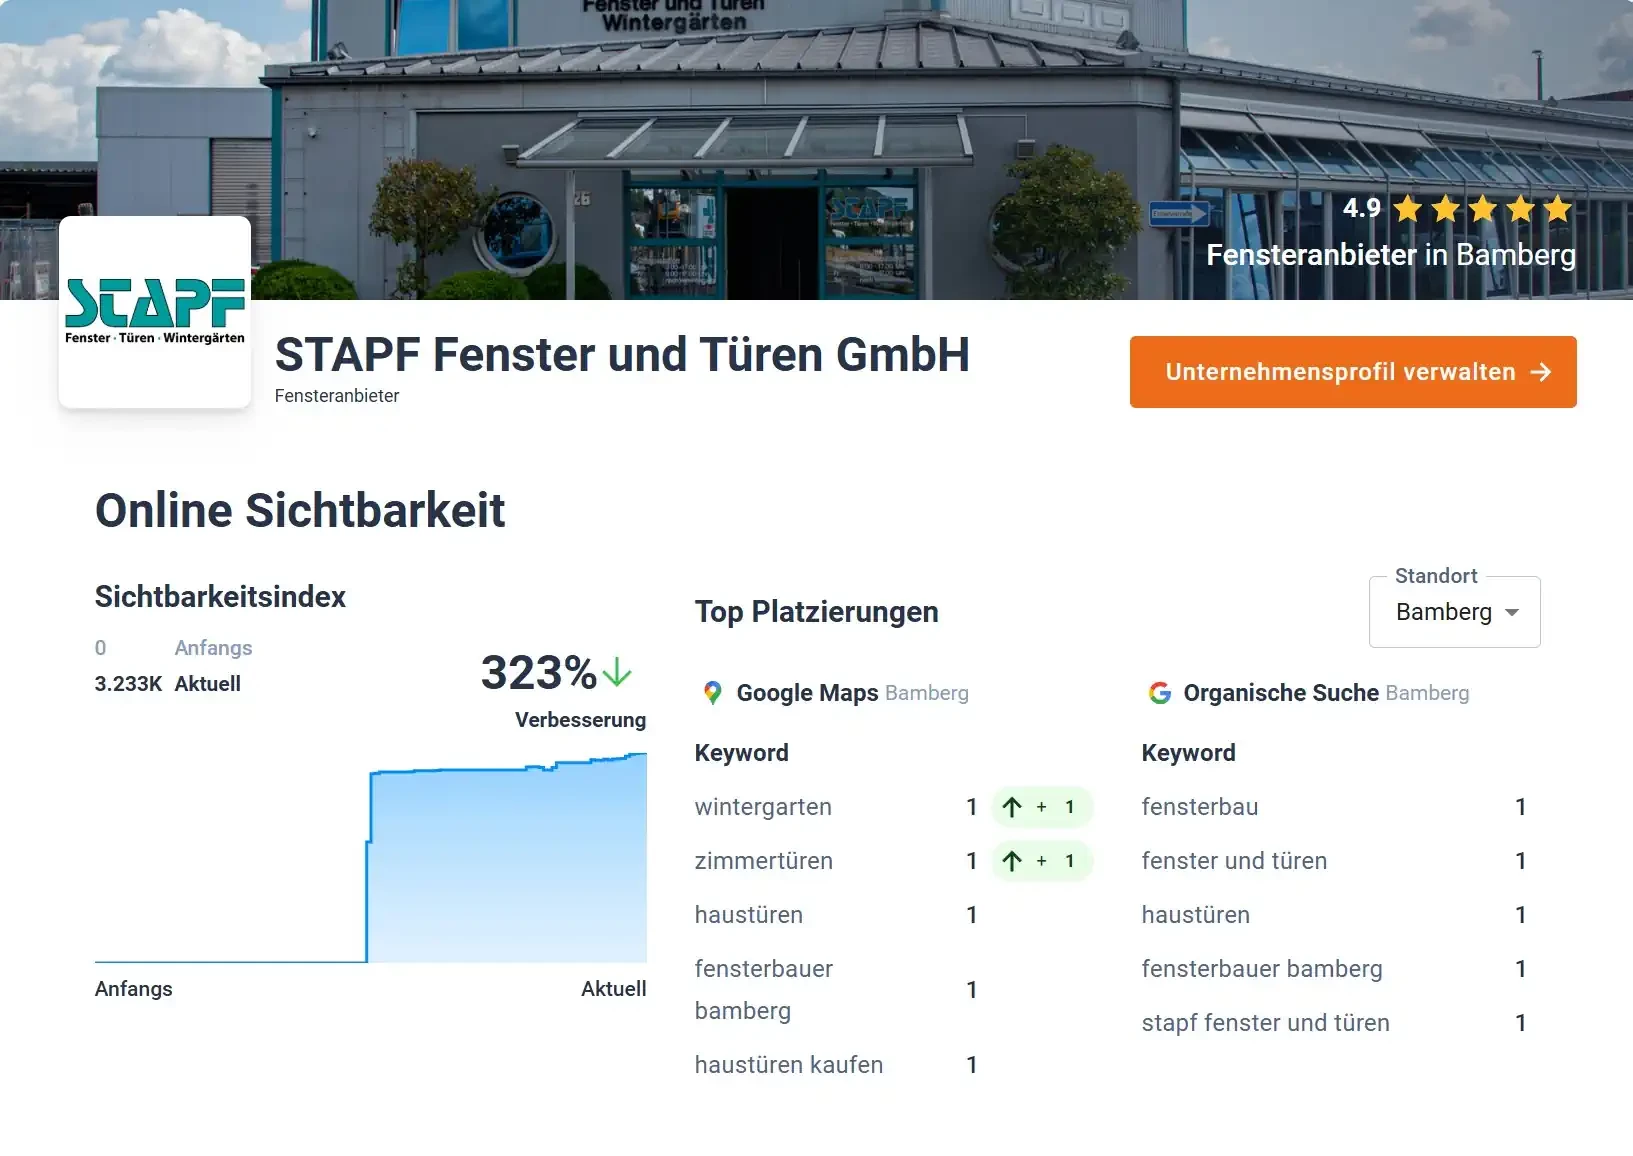This screenshot has height=1156, width=1633.
Task: Click the 323% improvement figure
Action: tap(538, 672)
